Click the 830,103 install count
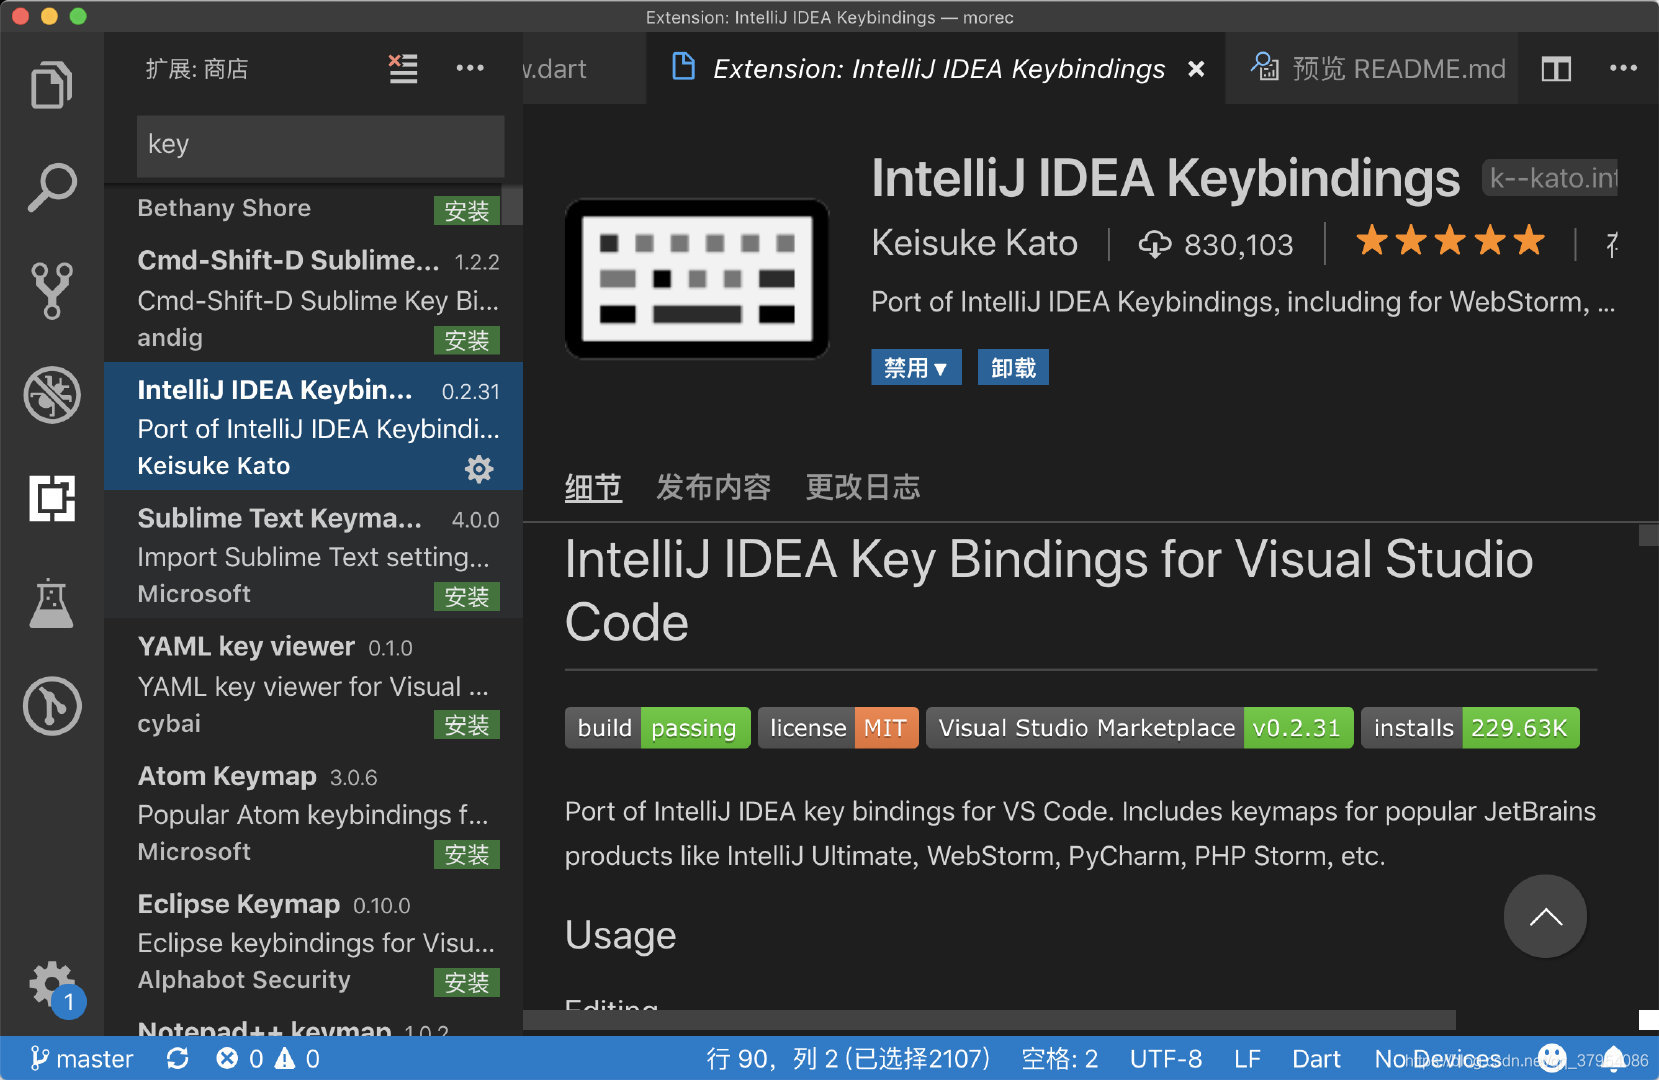 [x=1216, y=244]
